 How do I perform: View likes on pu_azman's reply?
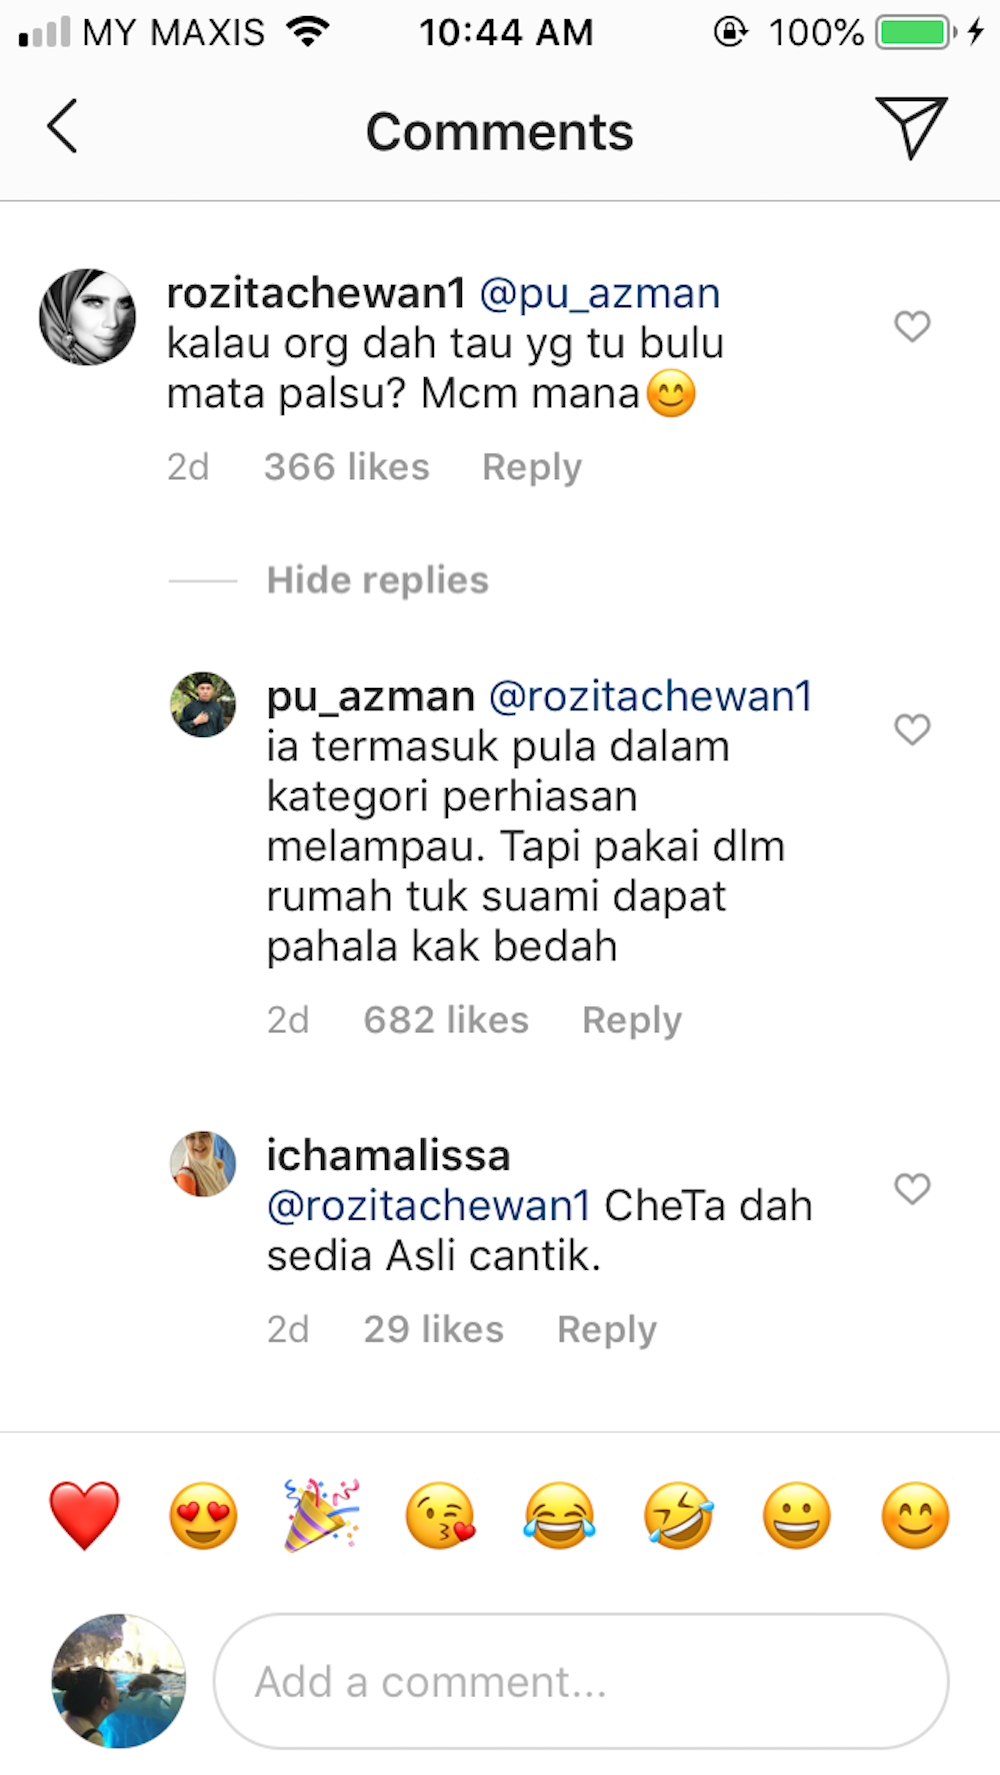[x=446, y=1019]
